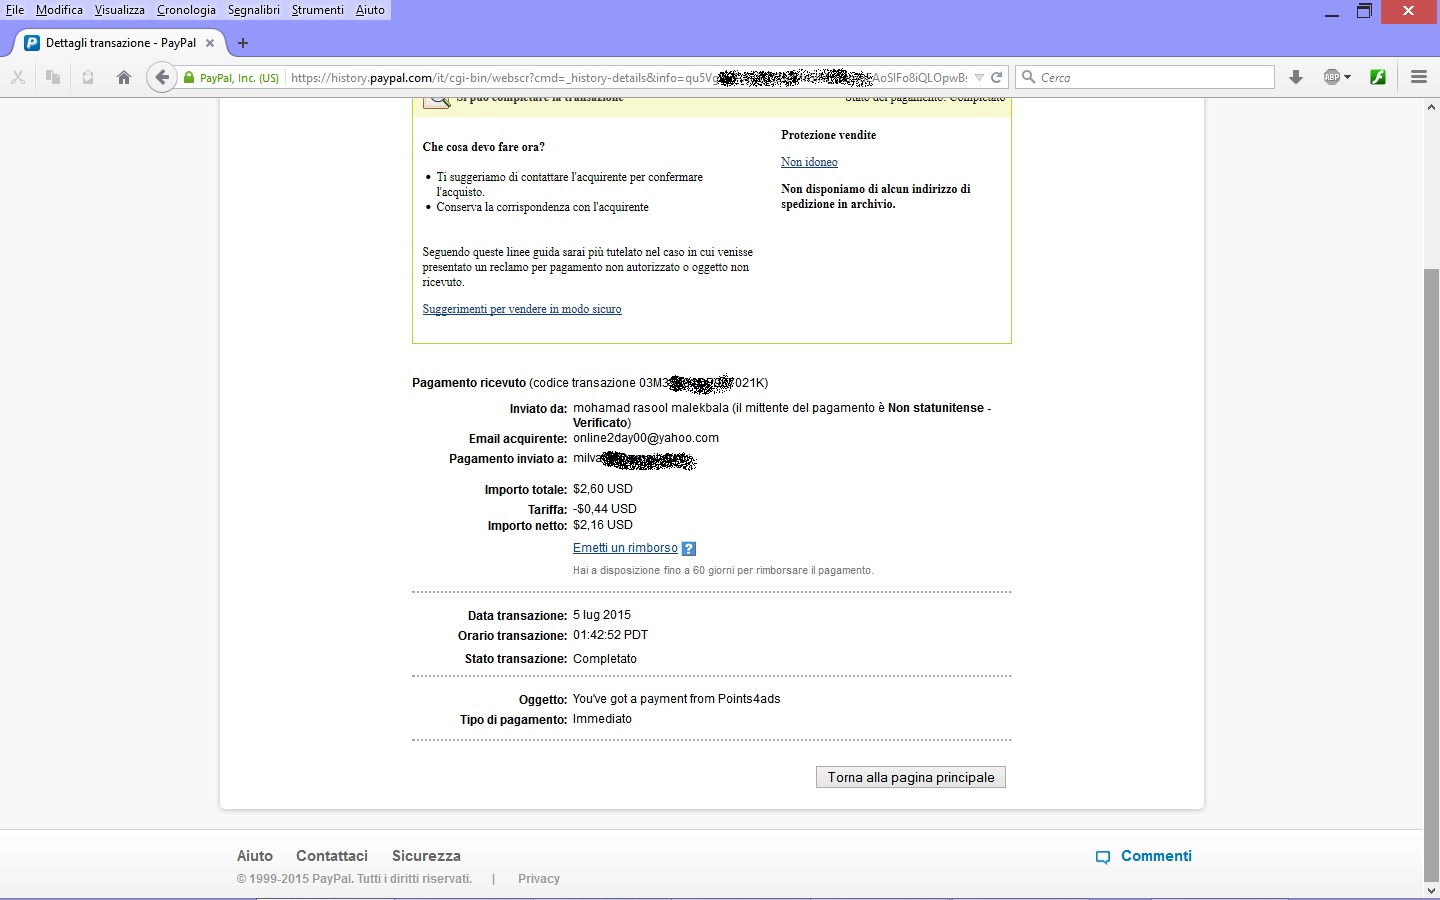This screenshot has width=1440, height=900.
Task: Open the Modifica menu
Action: [59, 10]
